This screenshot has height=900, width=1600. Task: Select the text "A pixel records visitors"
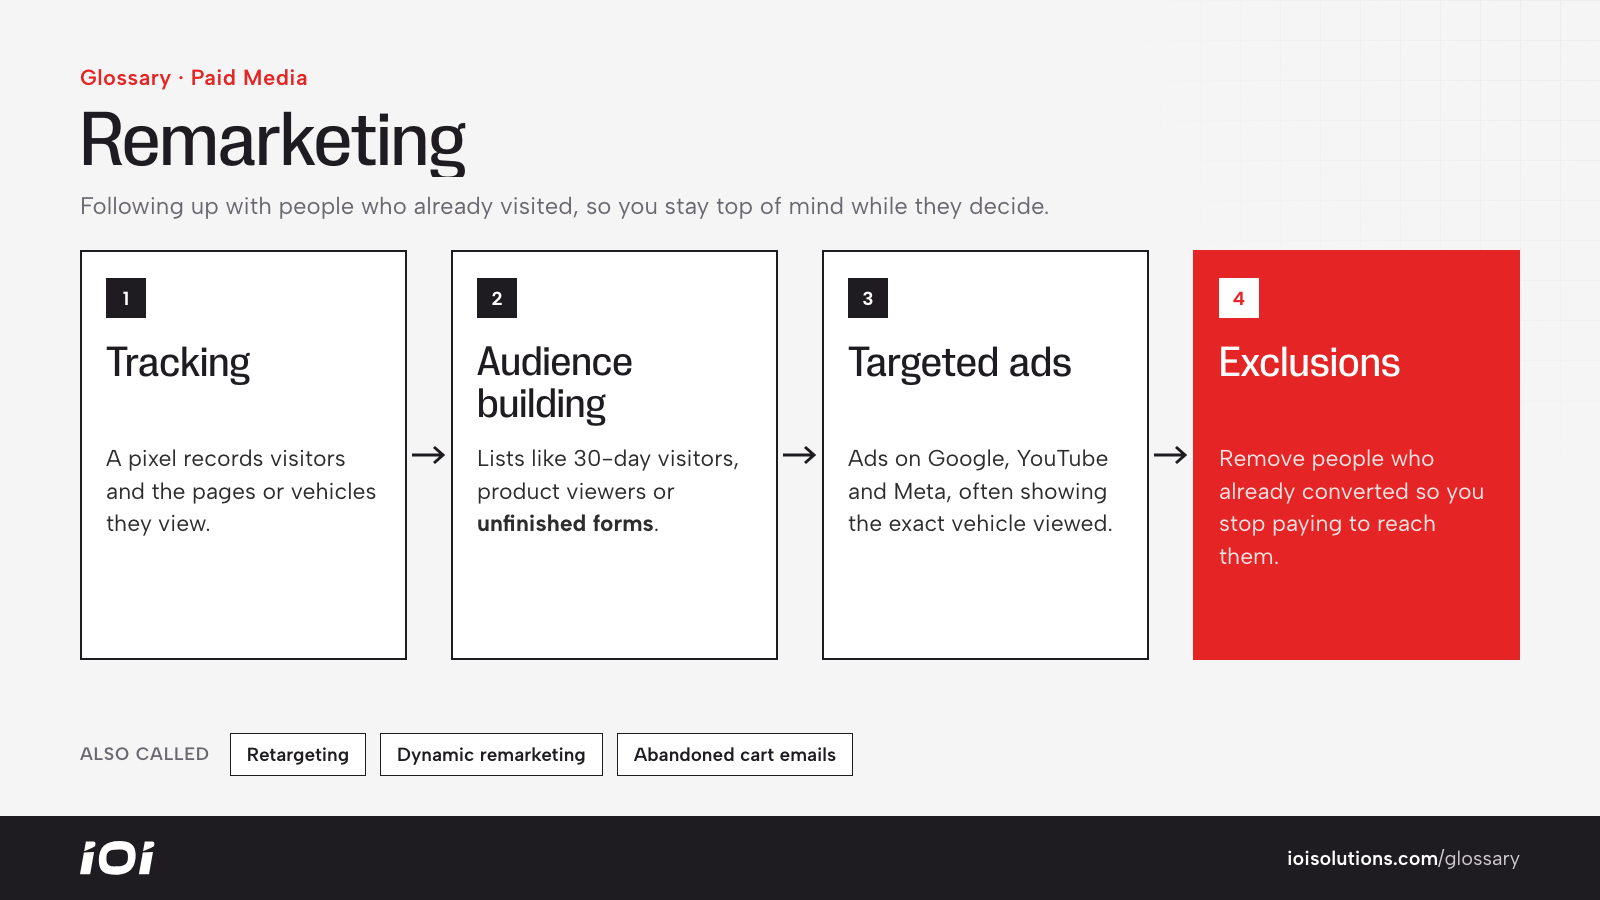(226, 458)
